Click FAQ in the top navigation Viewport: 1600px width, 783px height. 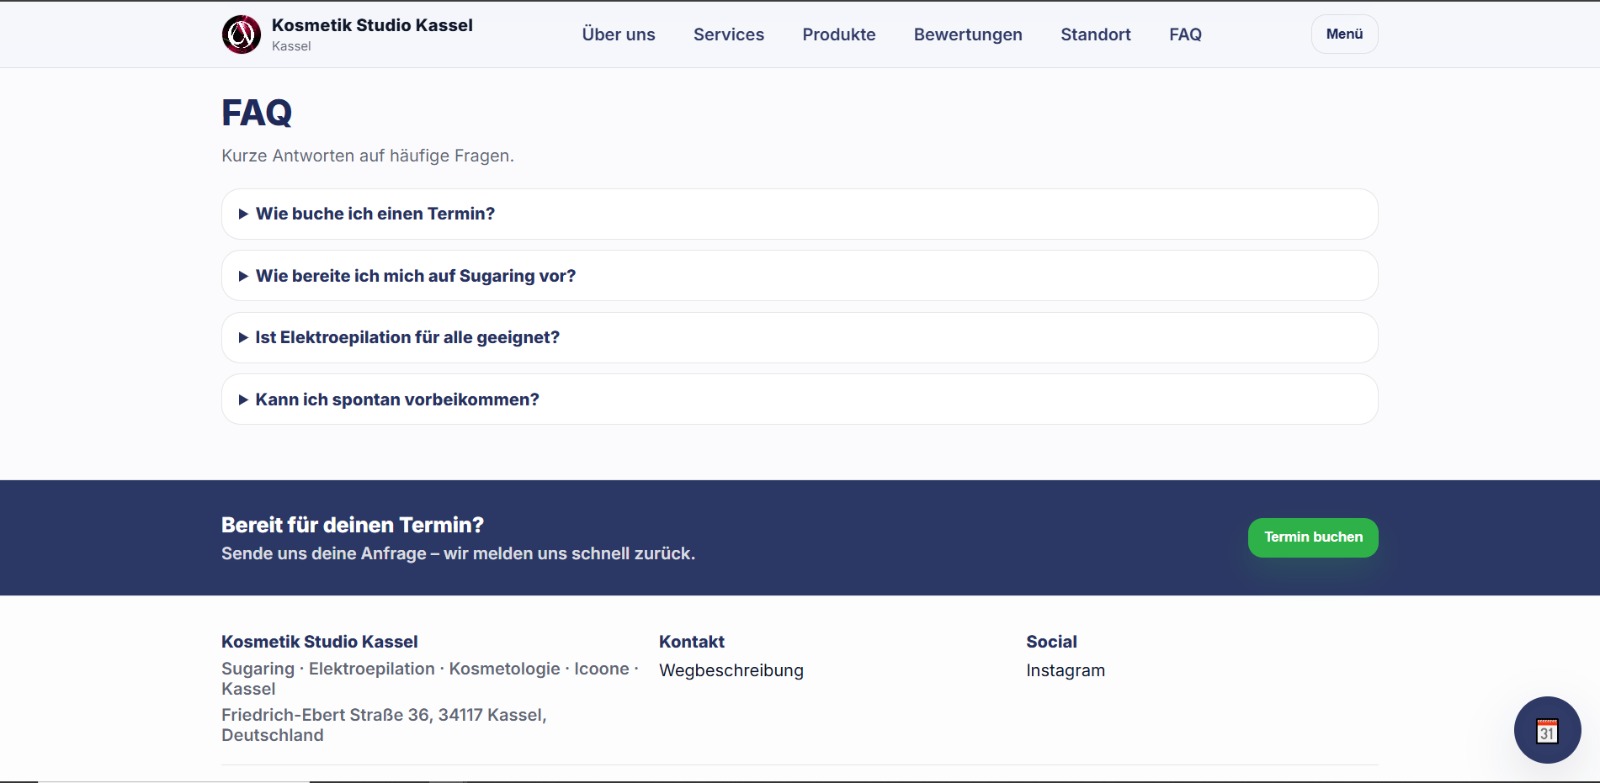click(x=1185, y=35)
